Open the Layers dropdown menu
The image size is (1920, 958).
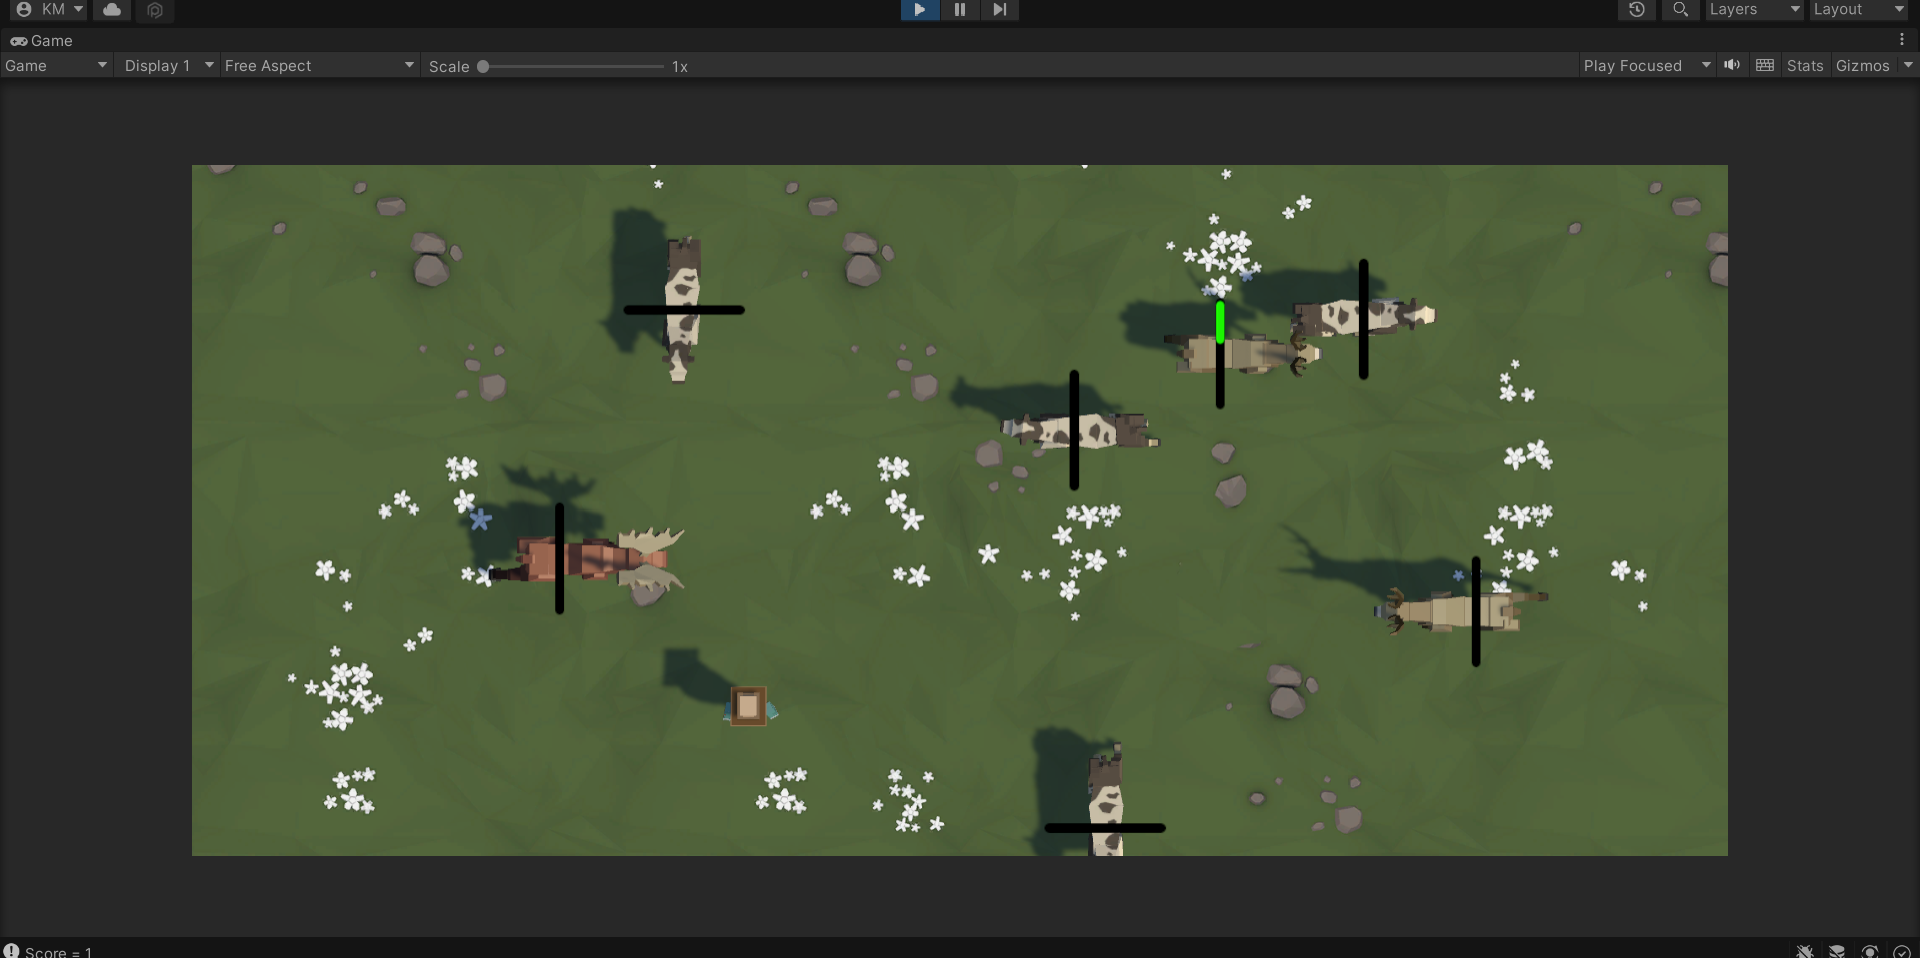[x=1754, y=10]
